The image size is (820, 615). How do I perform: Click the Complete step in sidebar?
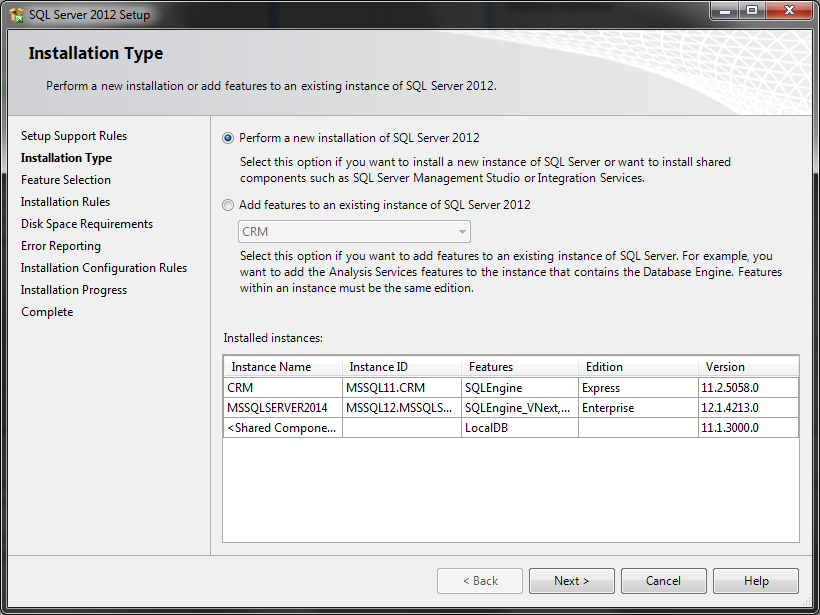point(46,311)
